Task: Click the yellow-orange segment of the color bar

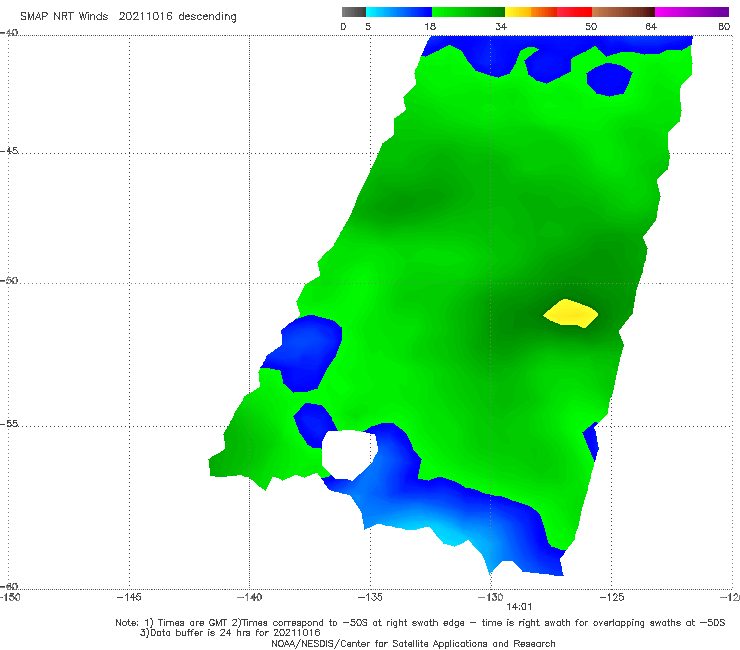Action: coord(531,12)
